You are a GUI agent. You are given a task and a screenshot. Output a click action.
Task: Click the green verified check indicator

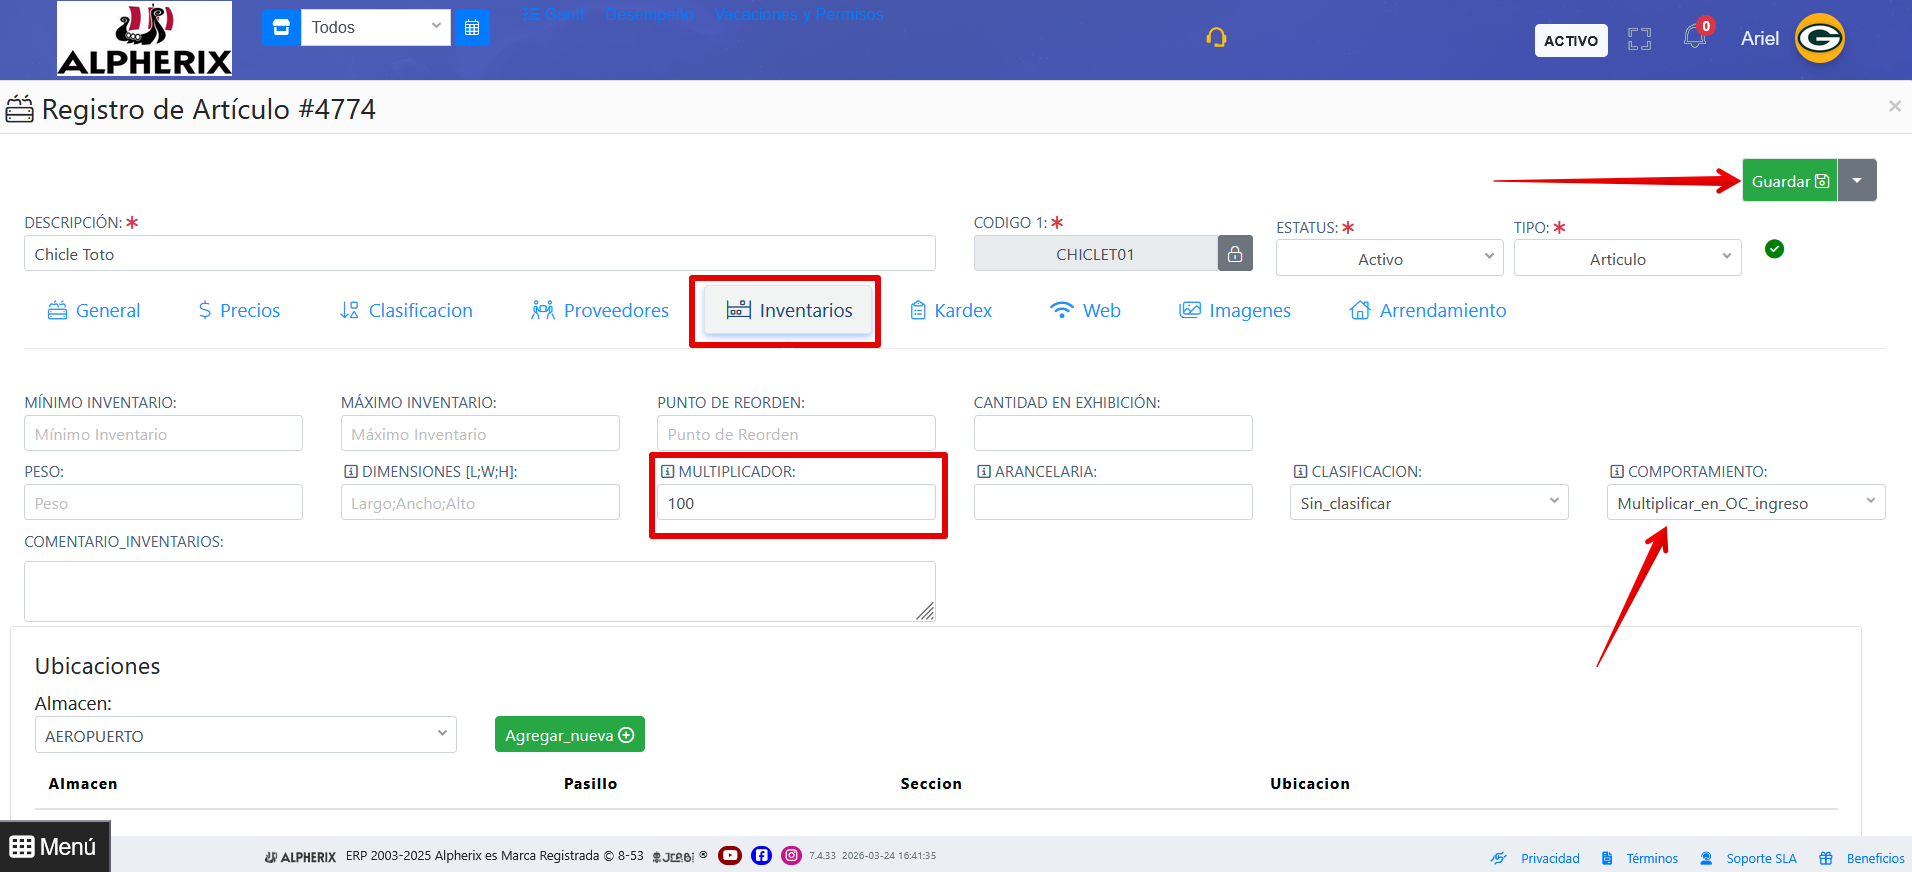(1774, 249)
